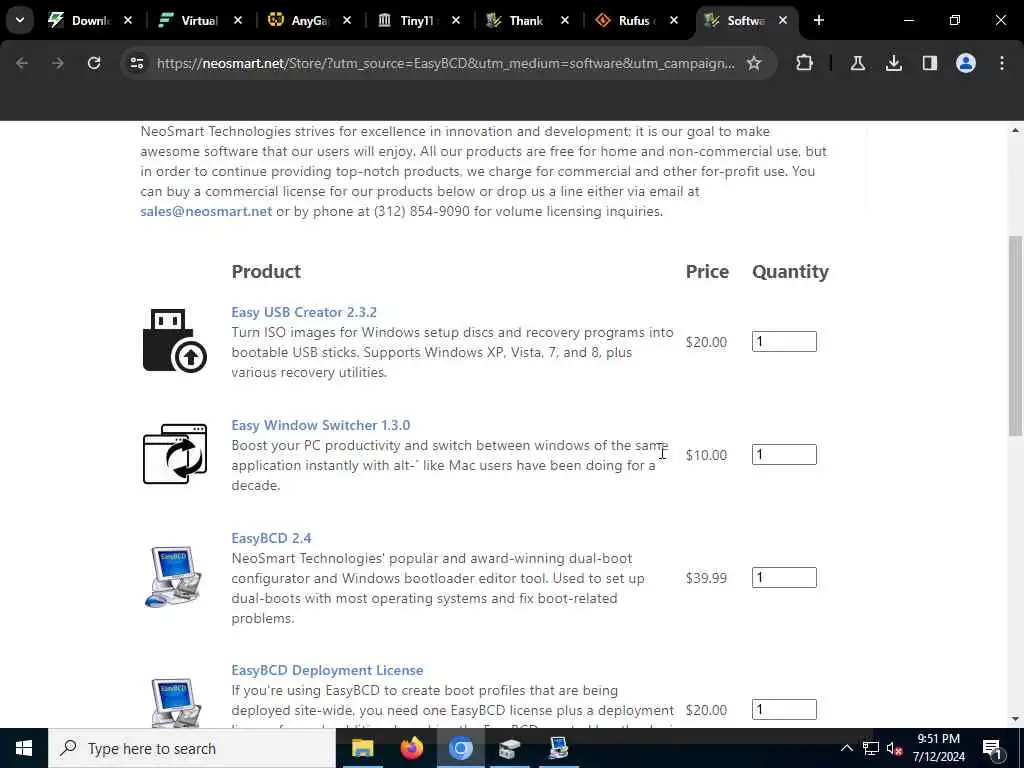
Task: Toggle the browser side panel
Action: (930, 63)
